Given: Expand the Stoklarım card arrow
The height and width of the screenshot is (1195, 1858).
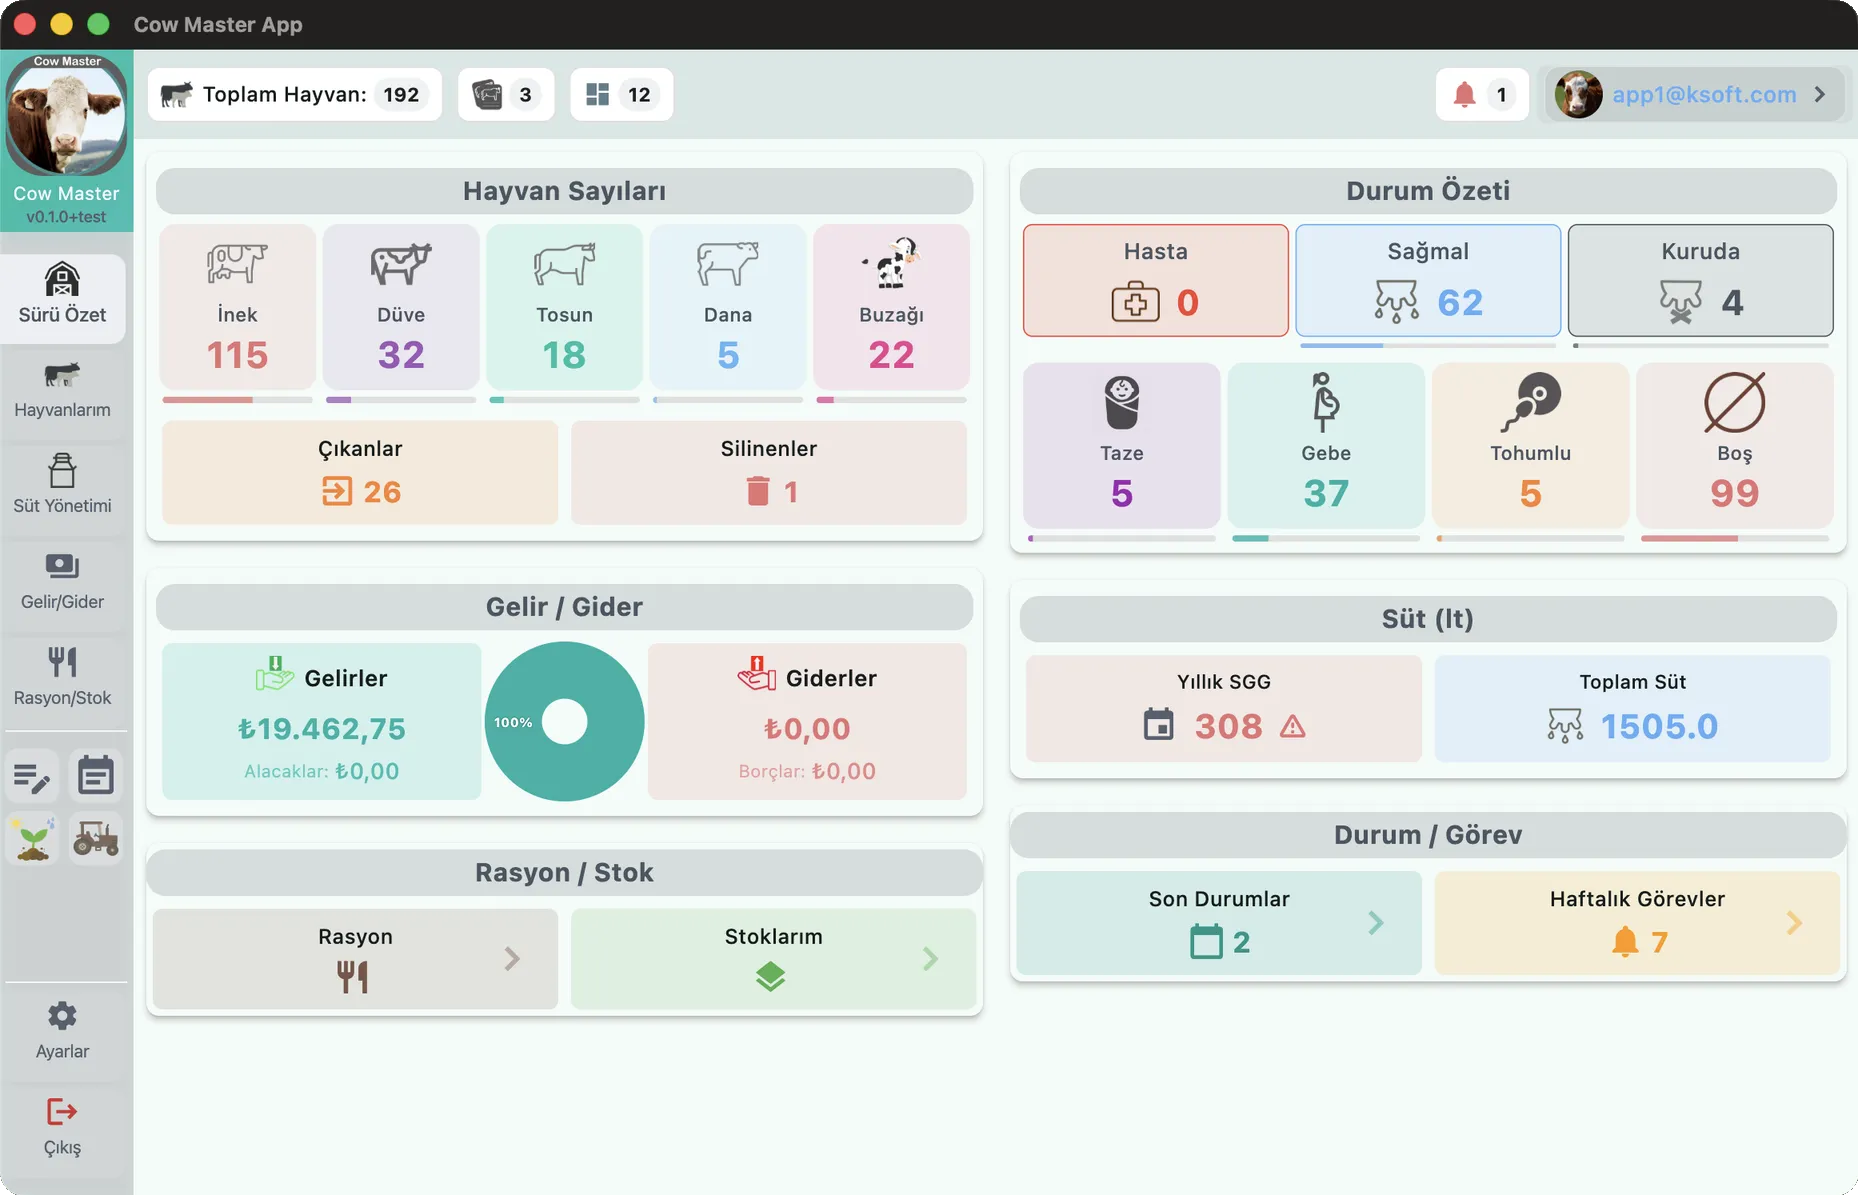Looking at the screenshot, I should click(930, 959).
